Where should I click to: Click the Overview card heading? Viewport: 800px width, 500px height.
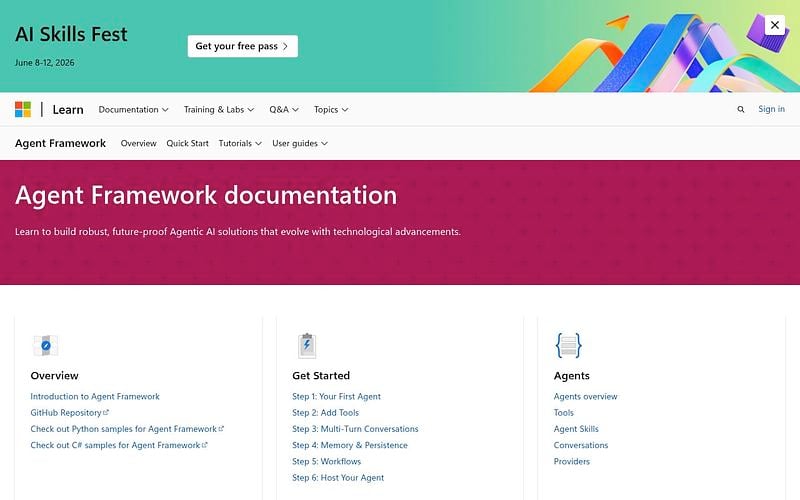coord(55,376)
